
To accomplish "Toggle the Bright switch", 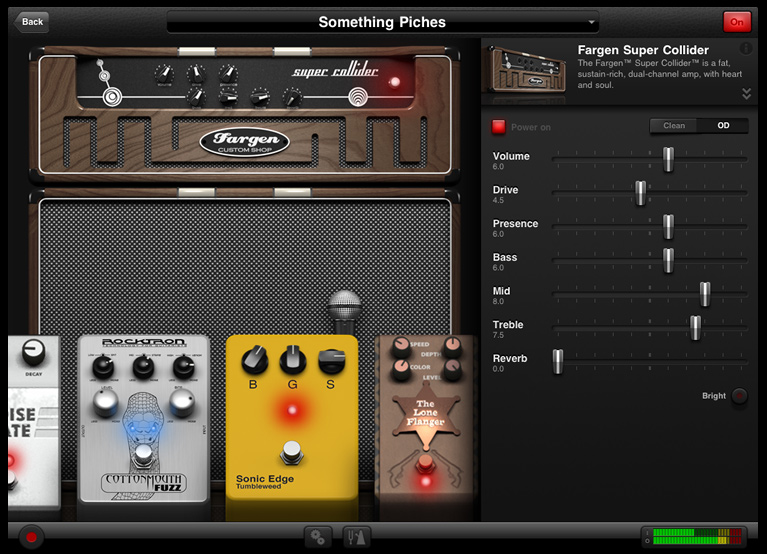I will click(x=740, y=396).
